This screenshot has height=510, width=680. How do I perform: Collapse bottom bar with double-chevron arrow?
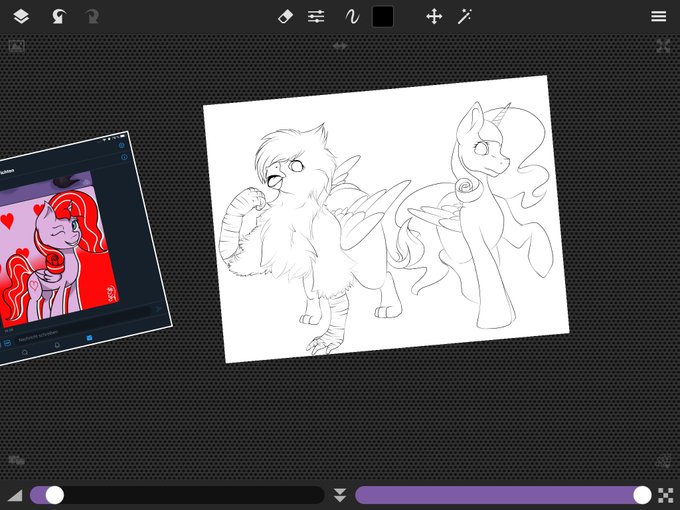coord(340,495)
